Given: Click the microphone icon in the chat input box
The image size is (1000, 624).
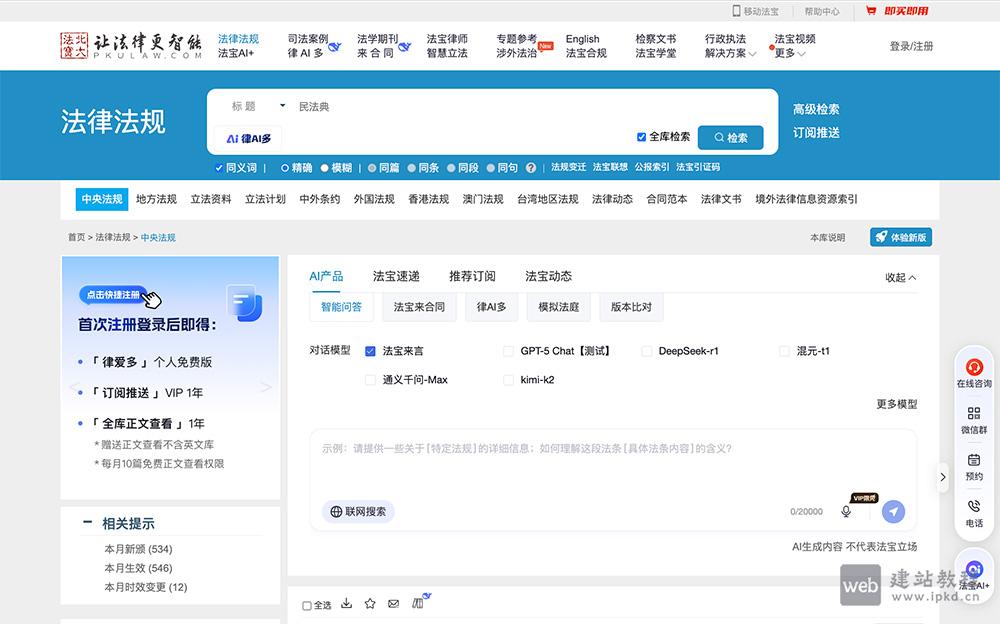Looking at the screenshot, I should tap(848, 511).
